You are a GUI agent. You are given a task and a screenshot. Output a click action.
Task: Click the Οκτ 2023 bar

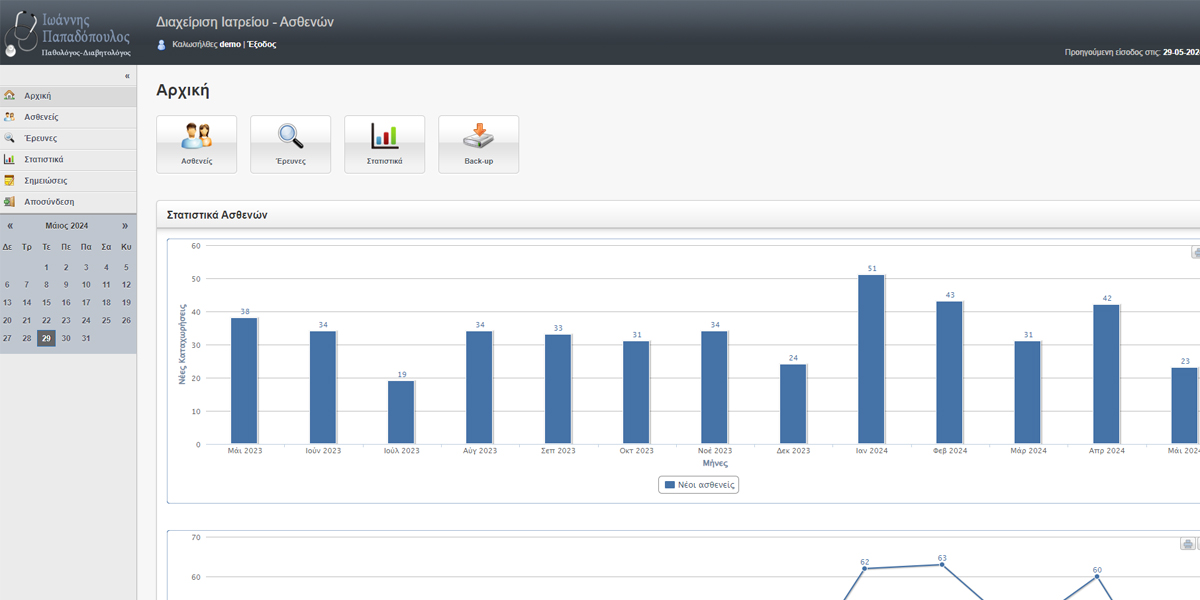click(x=636, y=392)
